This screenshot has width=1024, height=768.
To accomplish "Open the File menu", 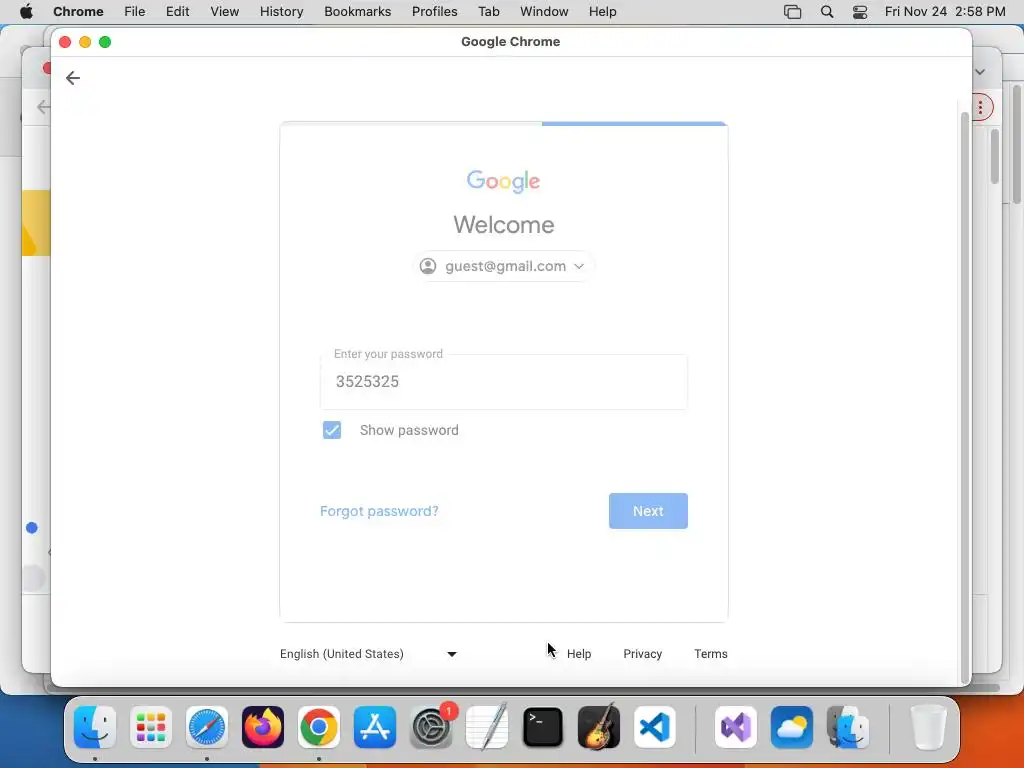I will click(135, 12).
